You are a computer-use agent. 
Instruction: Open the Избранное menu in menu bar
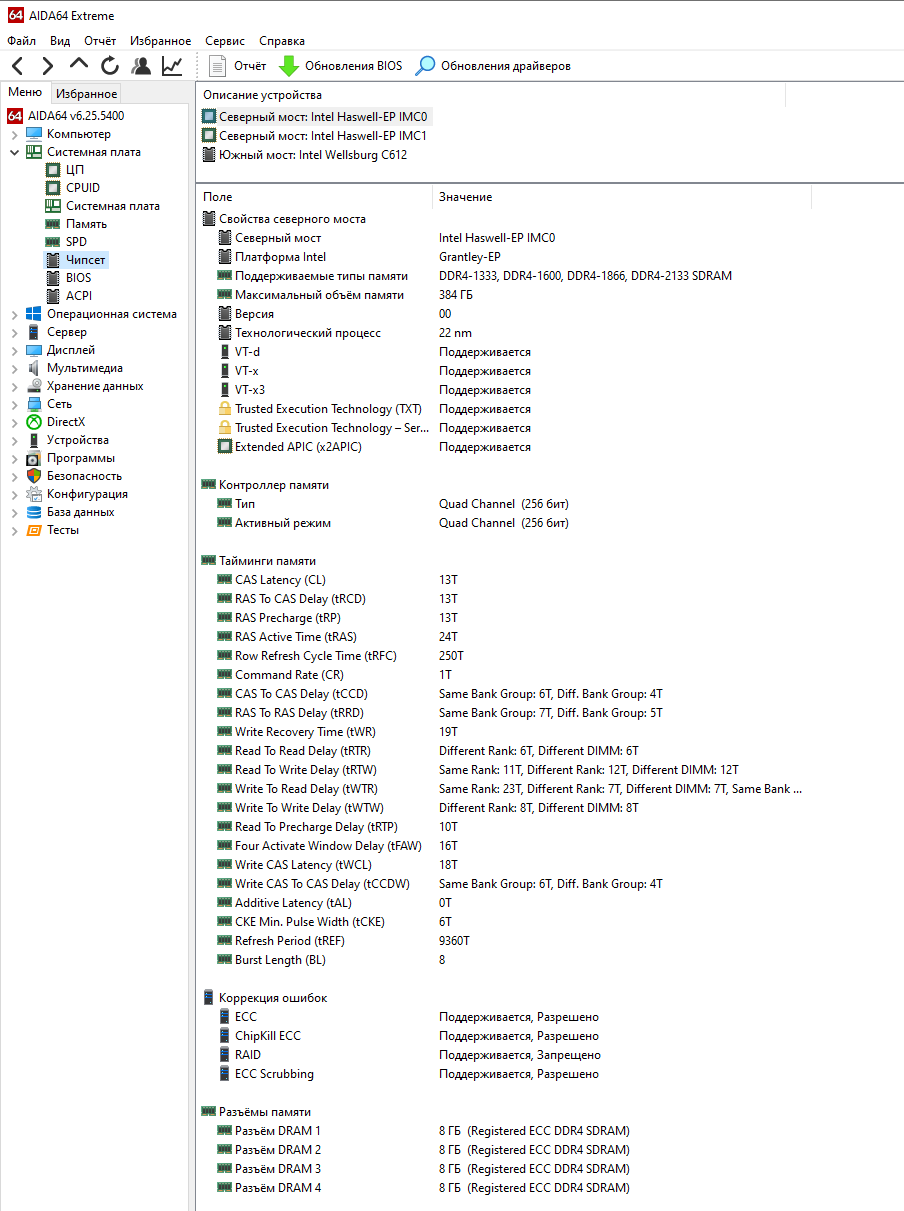pyautogui.click(x=160, y=41)
